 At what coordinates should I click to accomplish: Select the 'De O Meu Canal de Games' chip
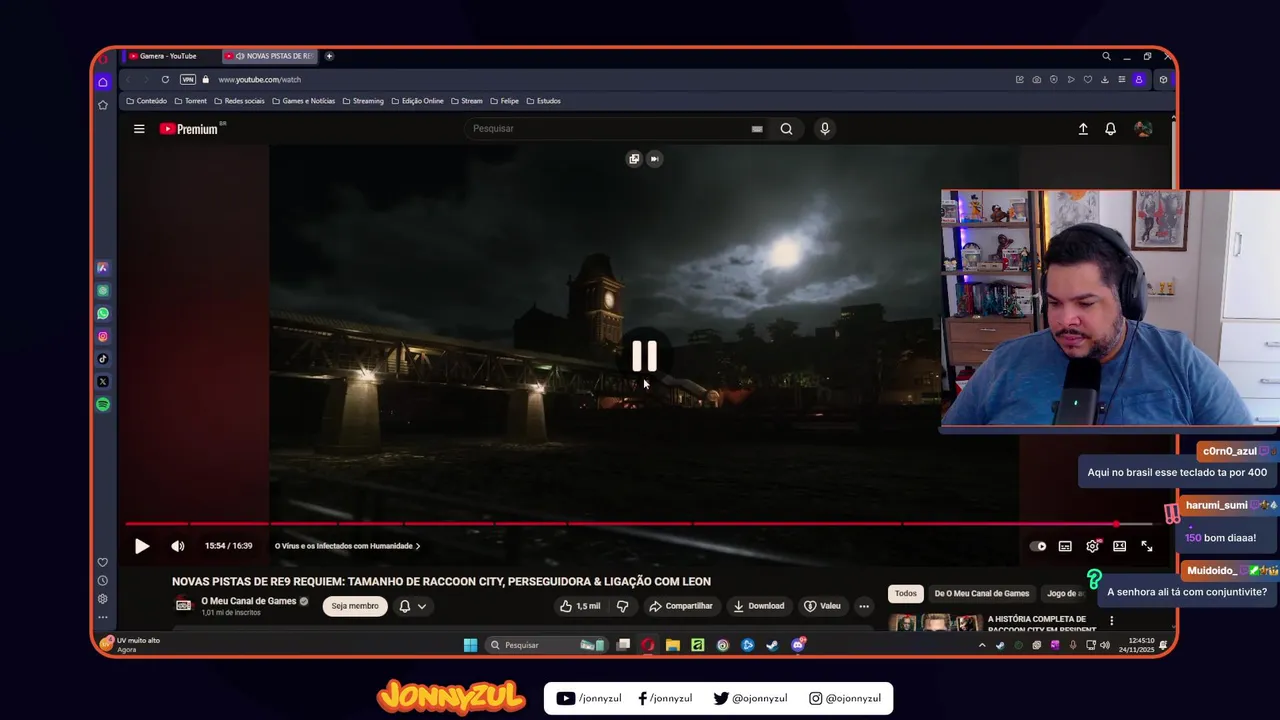[981, 593]
